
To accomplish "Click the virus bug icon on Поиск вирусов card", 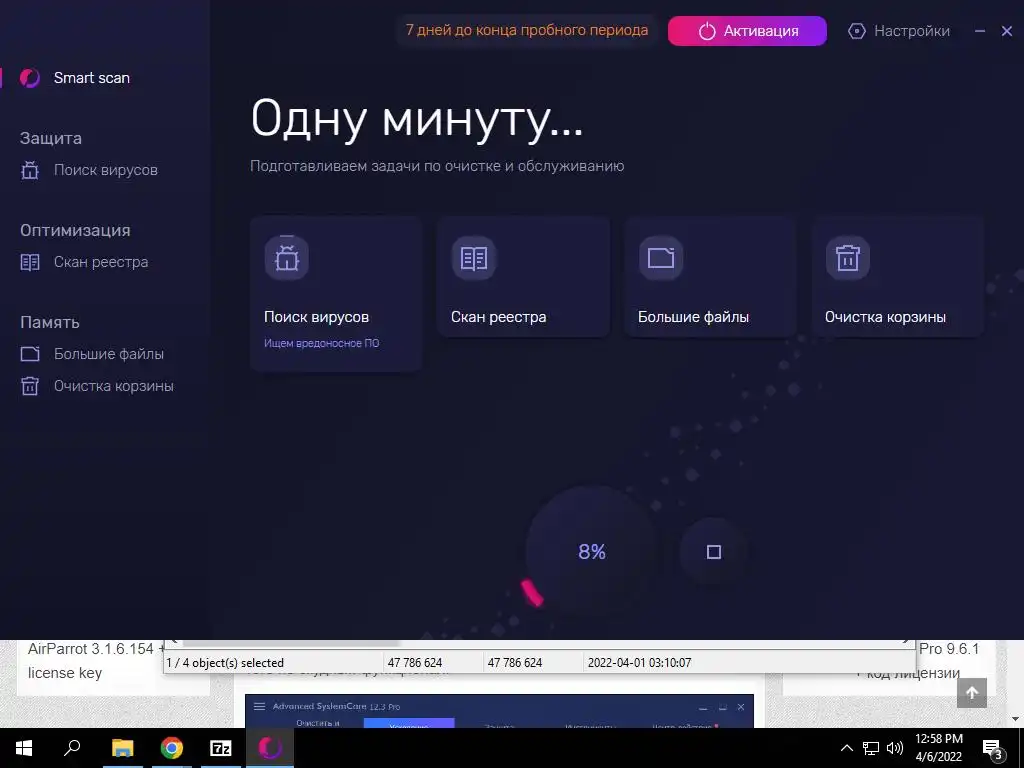I will (287, 258).
